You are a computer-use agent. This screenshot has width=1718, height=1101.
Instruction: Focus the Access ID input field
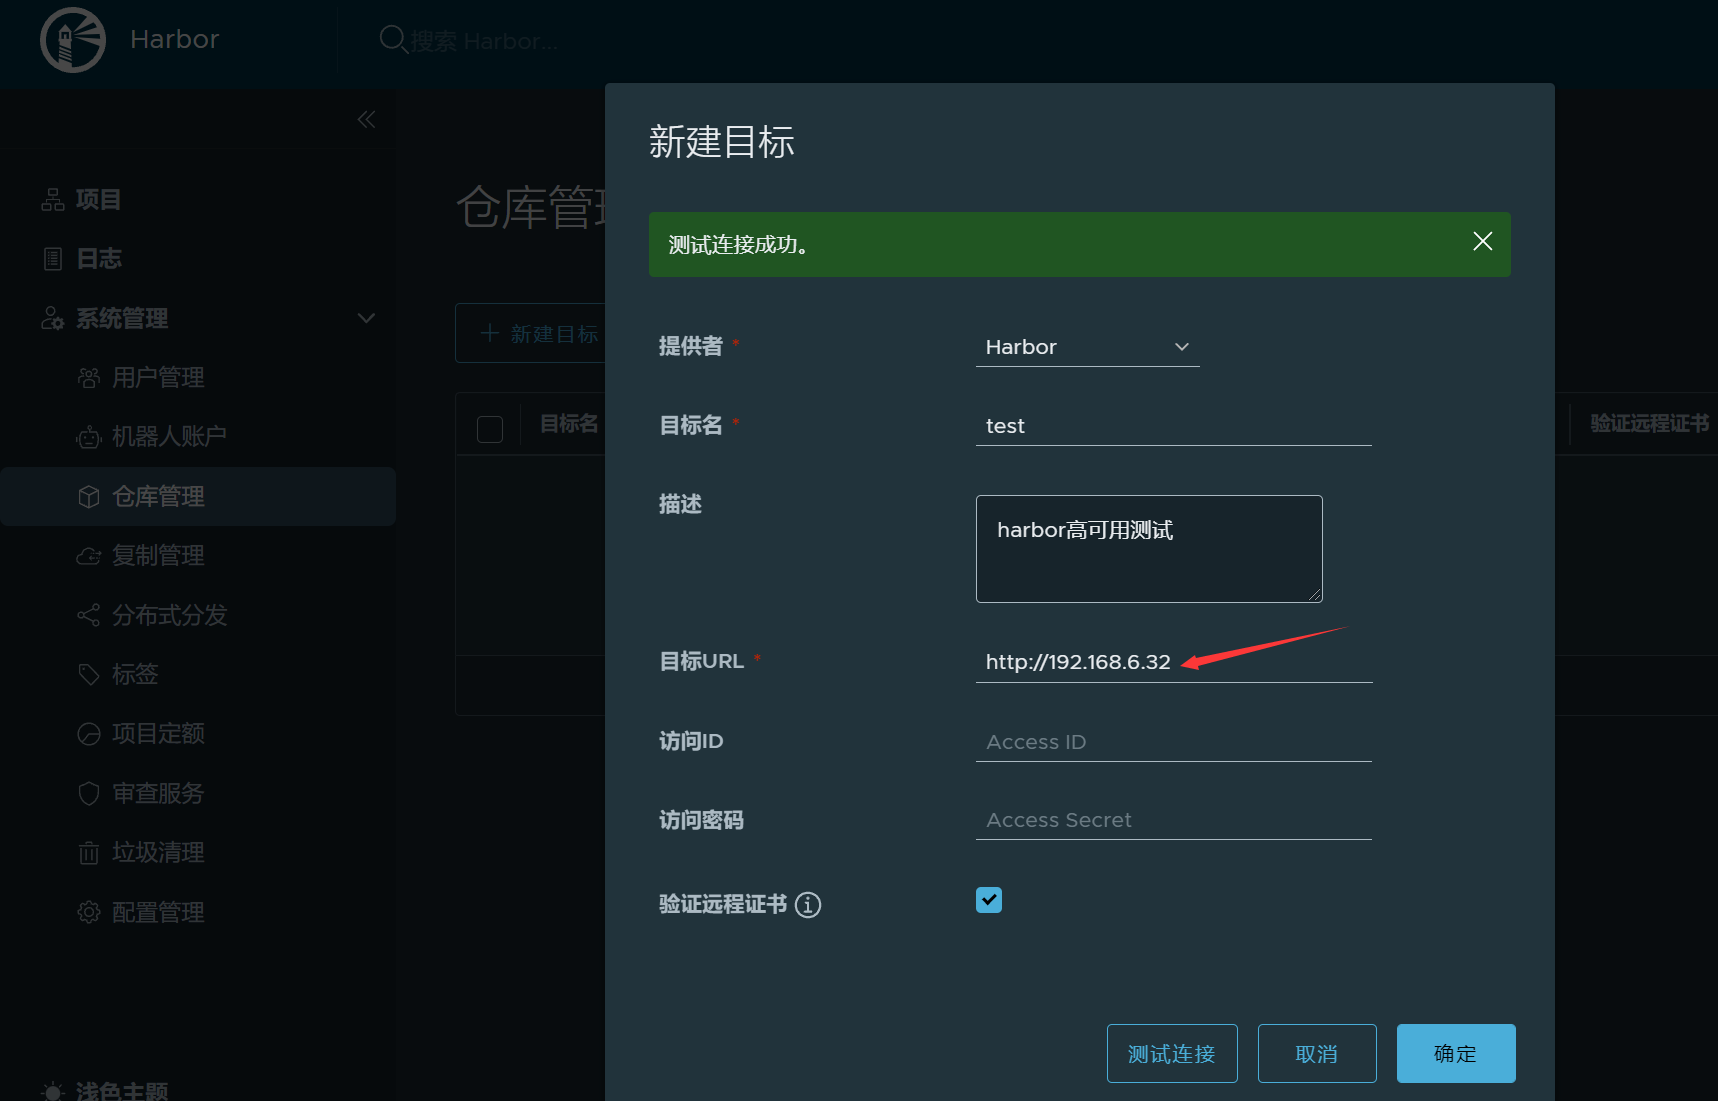(1174, 742)
